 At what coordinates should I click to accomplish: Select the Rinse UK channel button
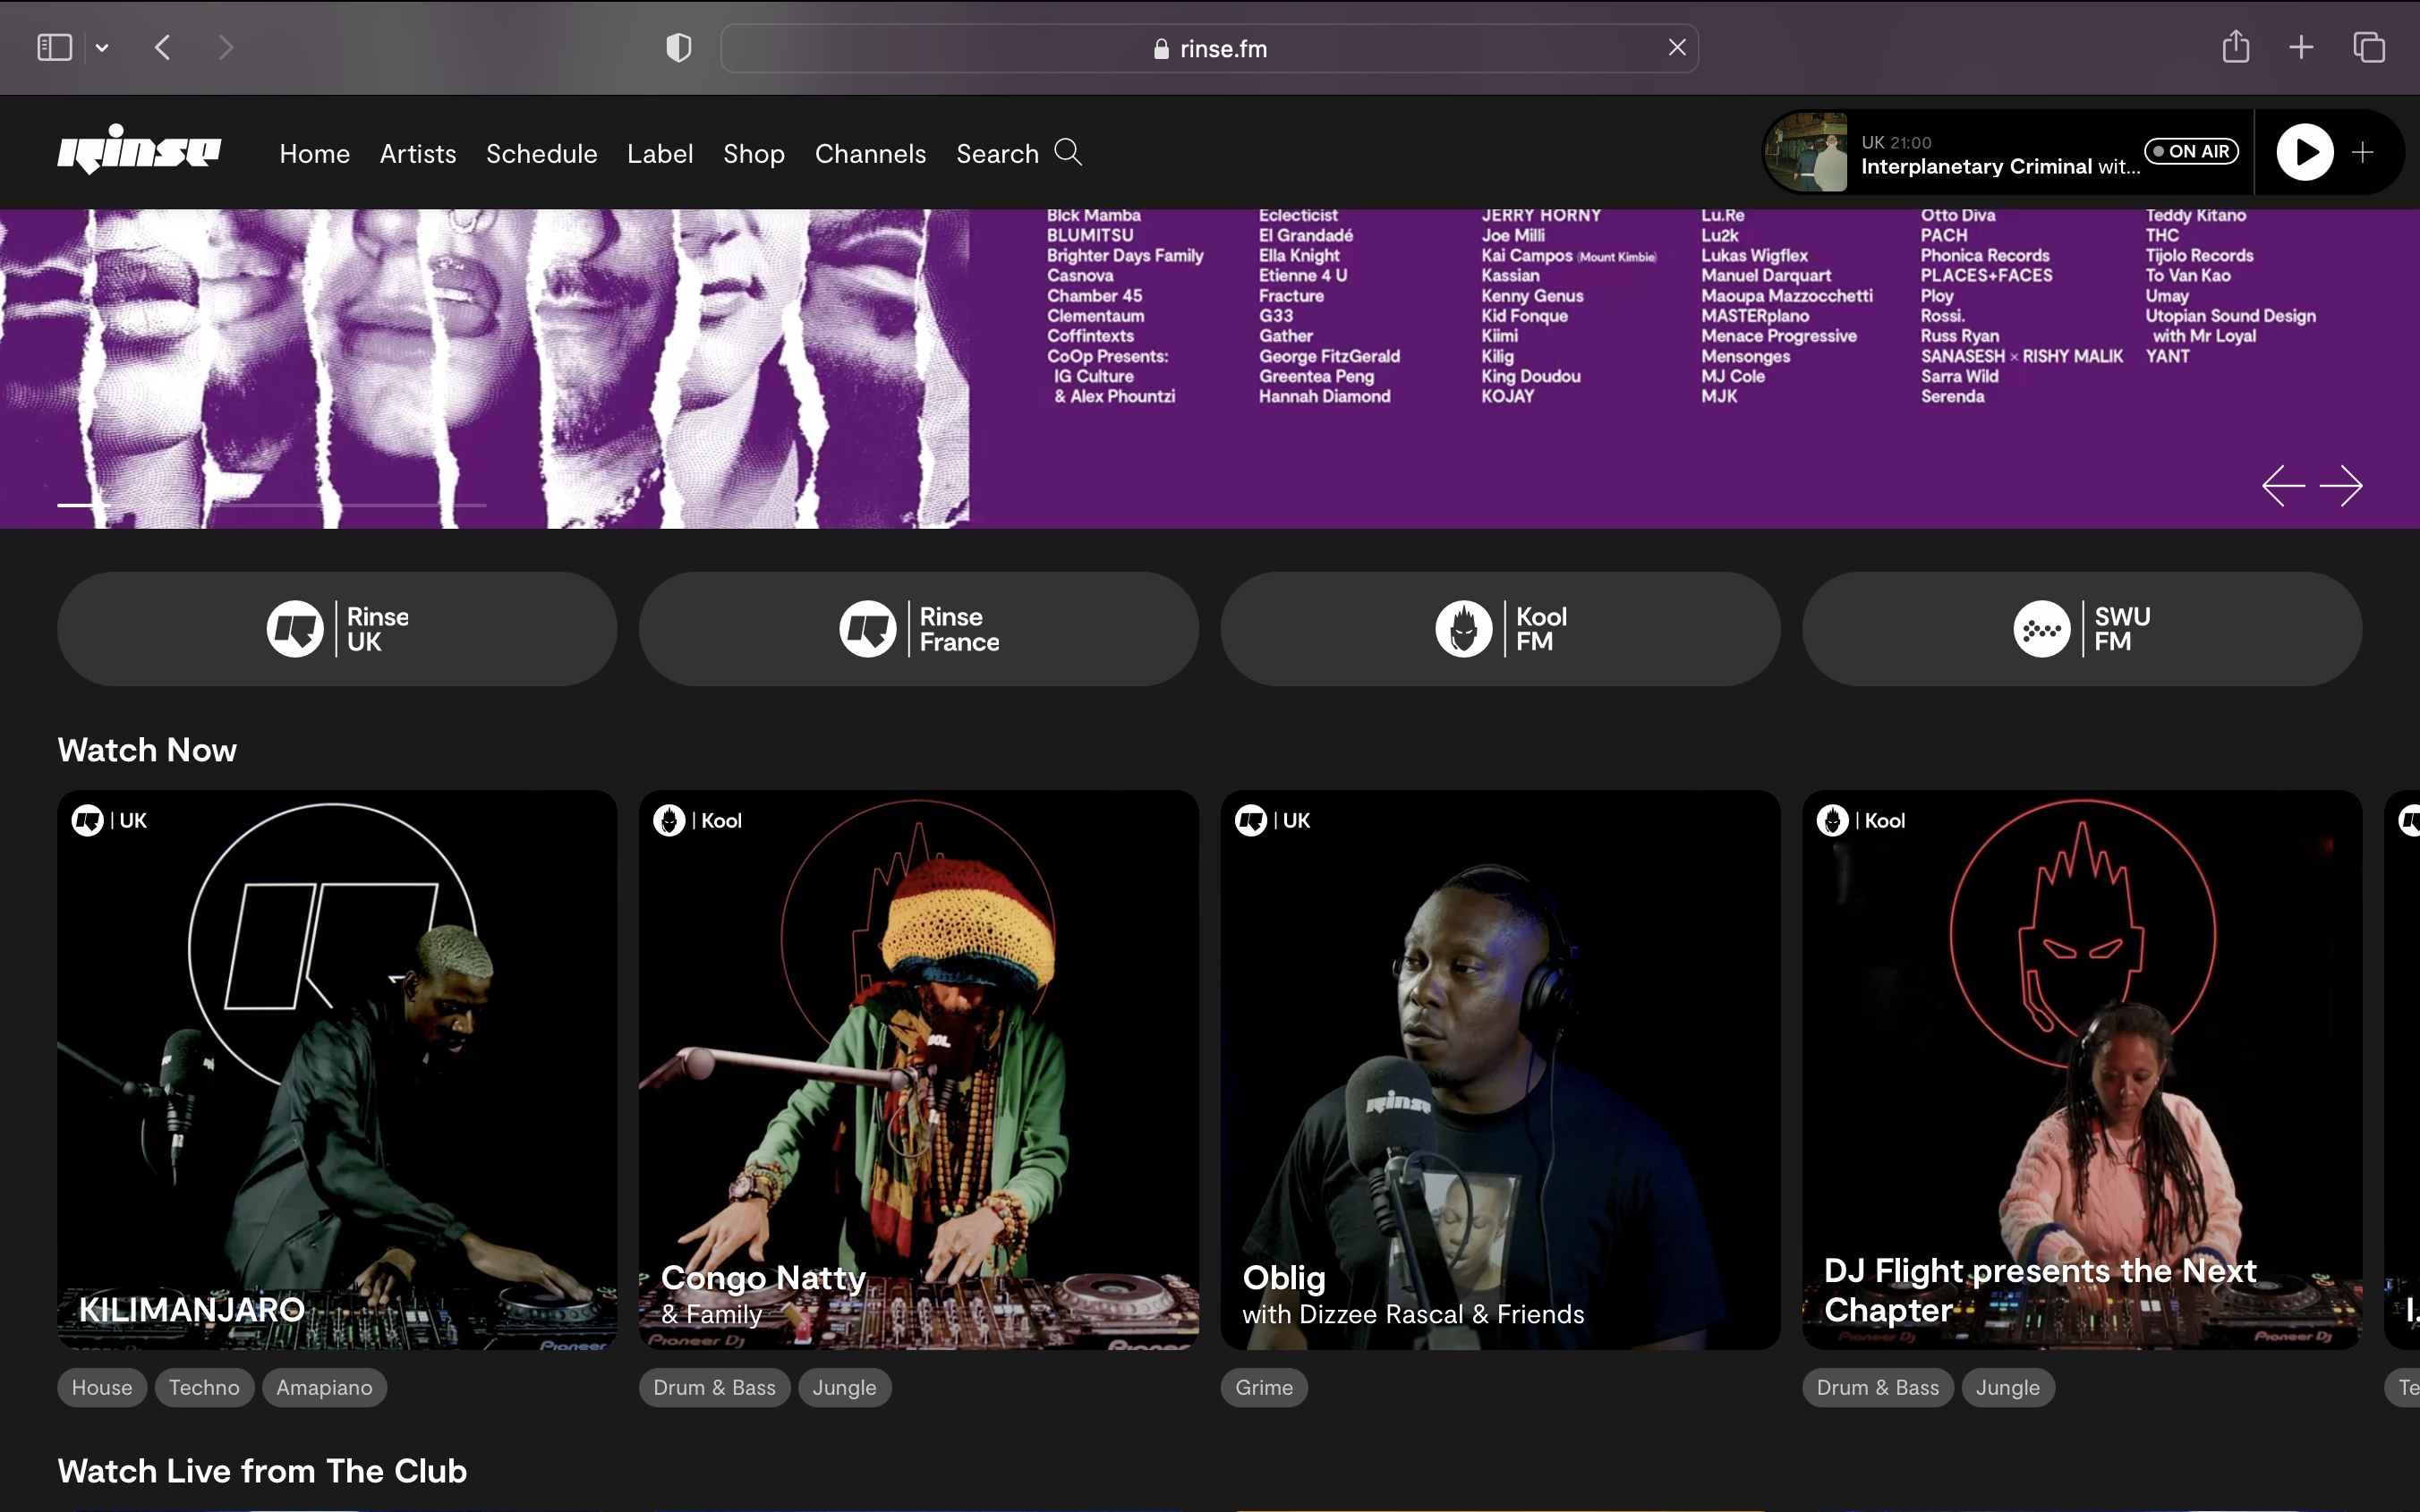click(x=337, y=629)
